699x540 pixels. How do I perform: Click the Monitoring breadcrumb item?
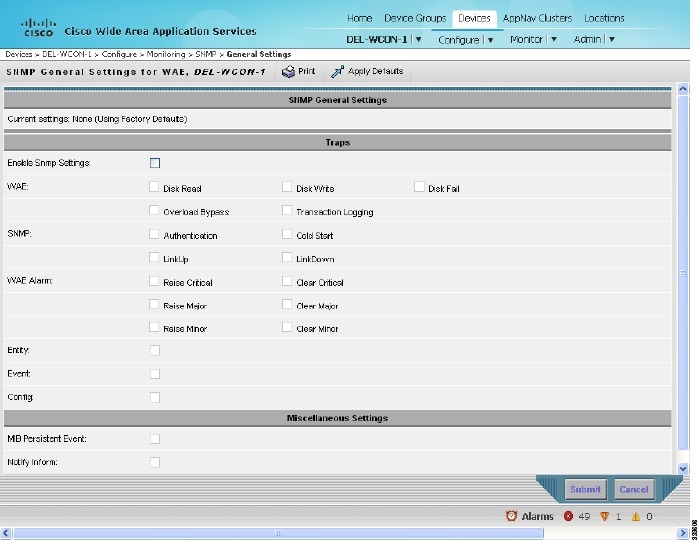pyautogui.click(x=166, y=54)
